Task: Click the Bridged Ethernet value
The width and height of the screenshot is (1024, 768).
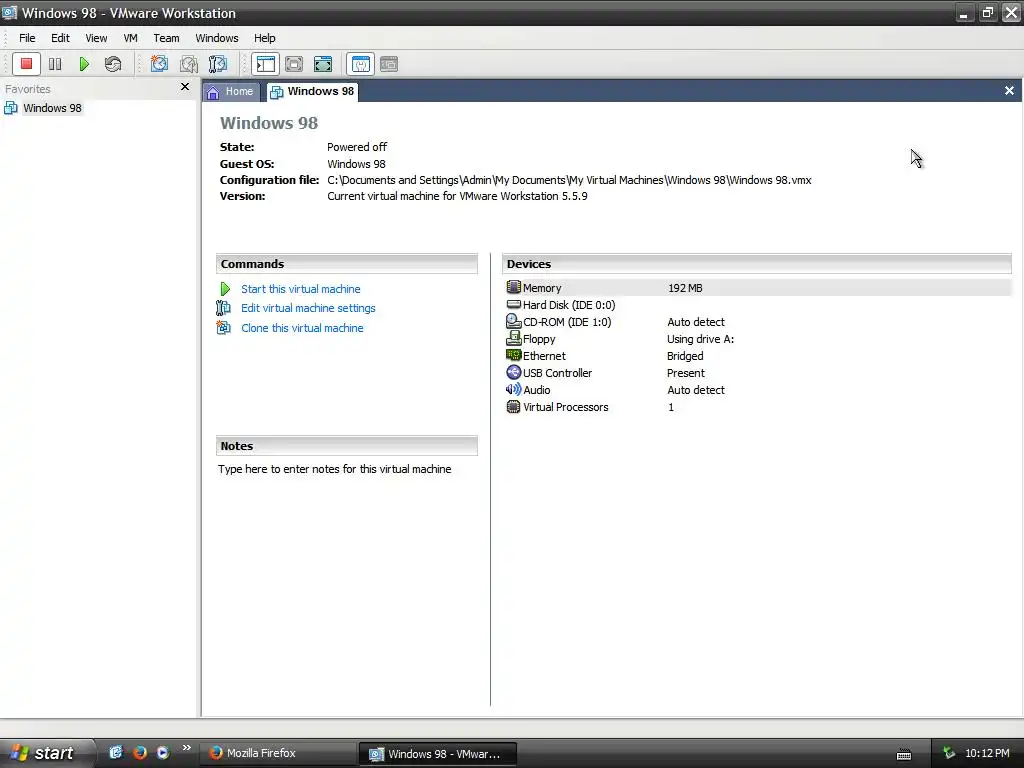Action: tap(685, 356)
